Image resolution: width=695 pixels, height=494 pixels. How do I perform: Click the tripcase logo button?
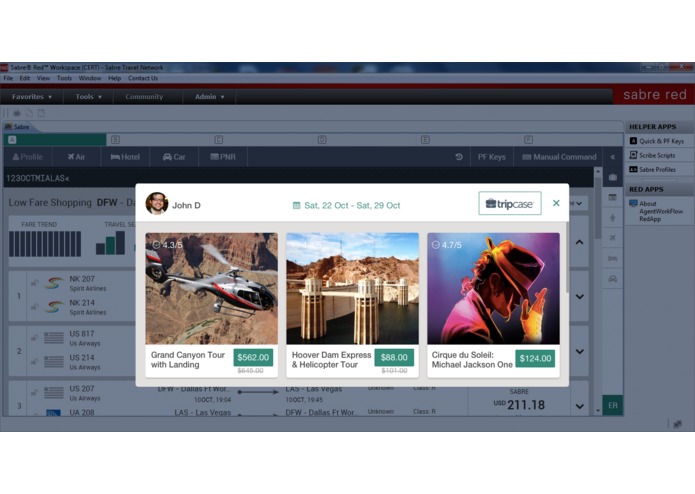[510, 203]
